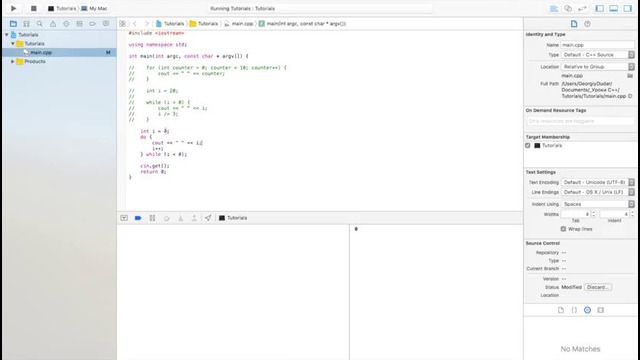Screen dimensions: 640x360
Task: Expand the Products folder
Action: point(13,61)
